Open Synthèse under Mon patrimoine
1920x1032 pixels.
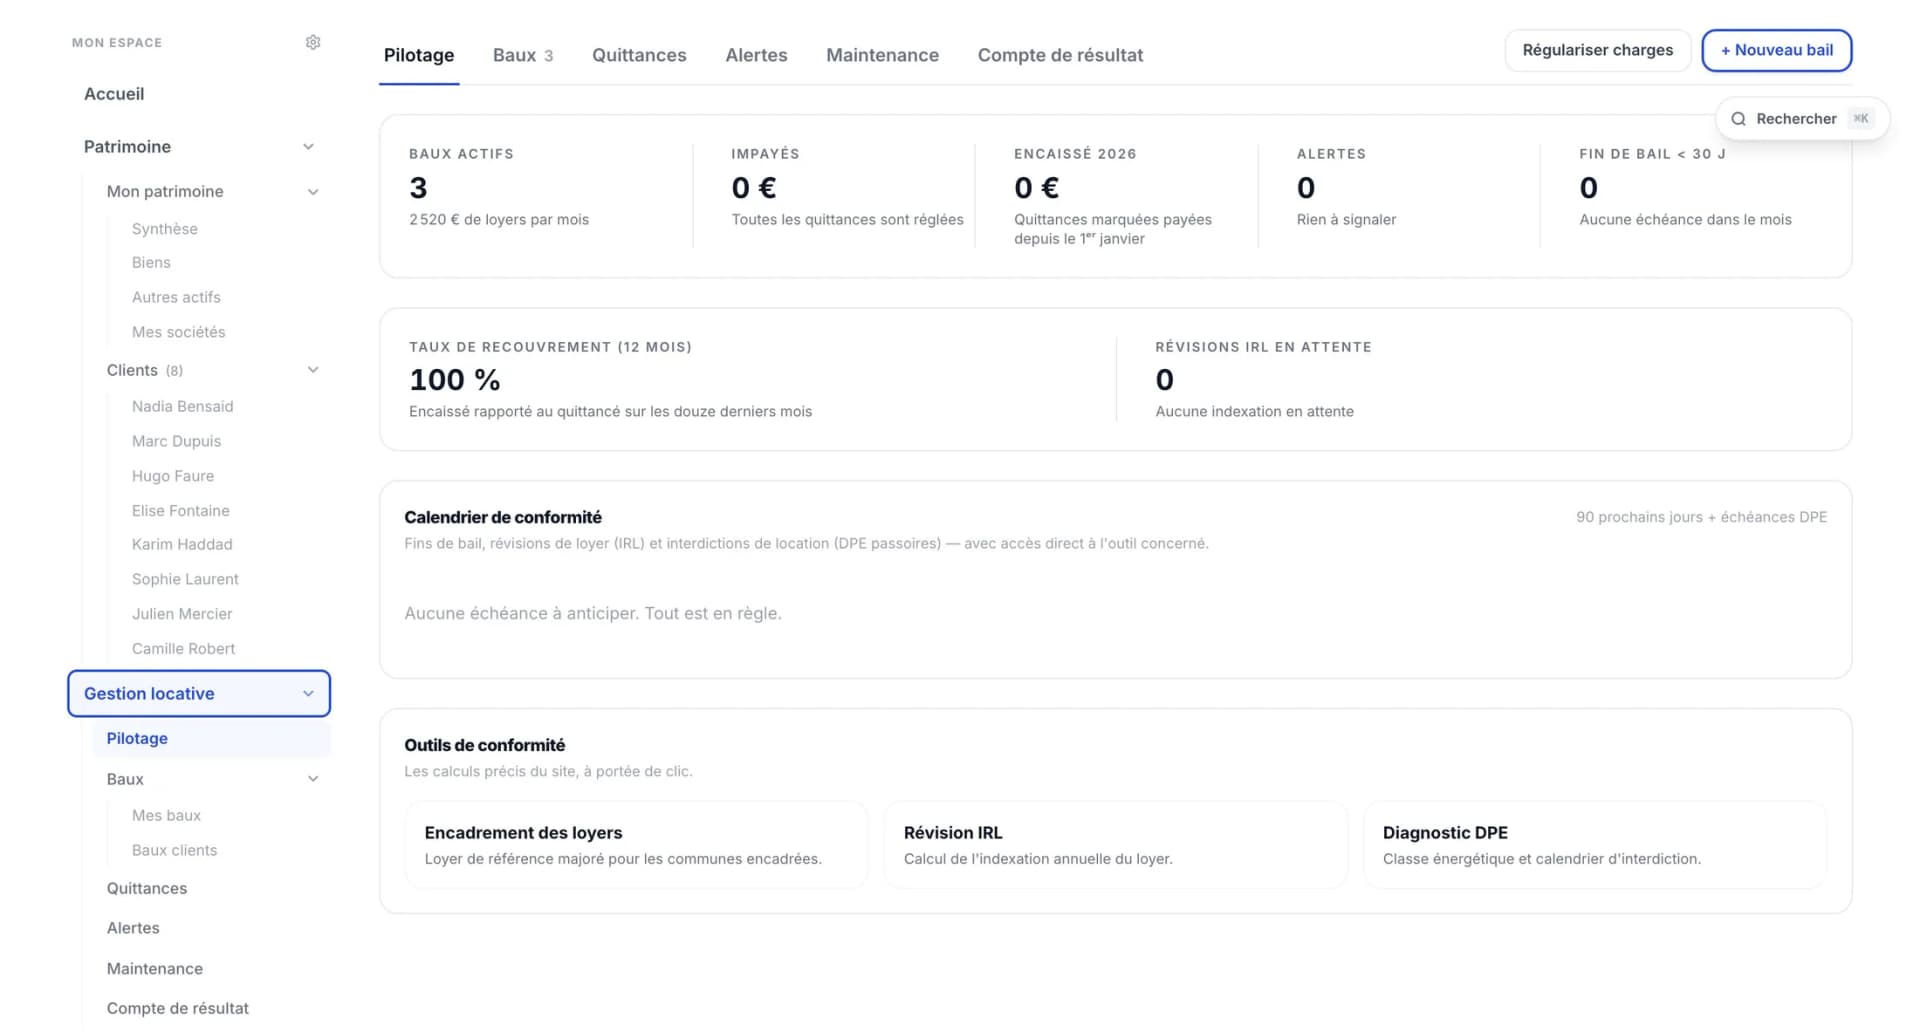(165, 229)
